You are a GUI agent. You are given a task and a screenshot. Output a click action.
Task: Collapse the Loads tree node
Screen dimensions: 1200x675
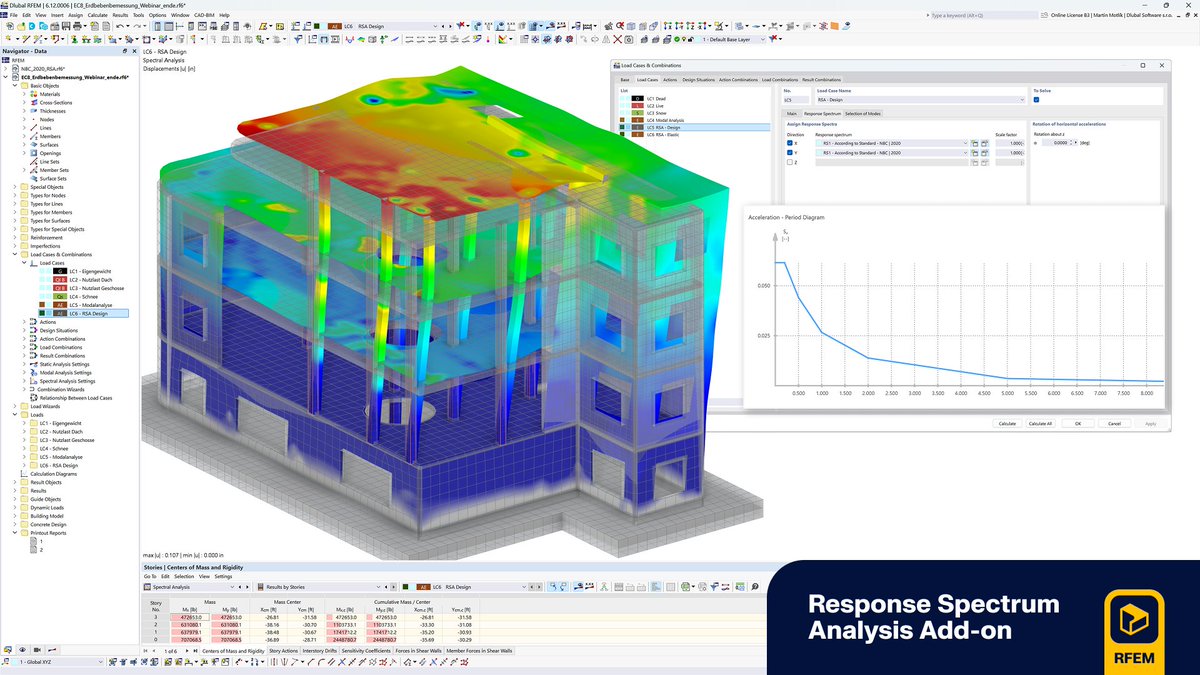(15, 414)
